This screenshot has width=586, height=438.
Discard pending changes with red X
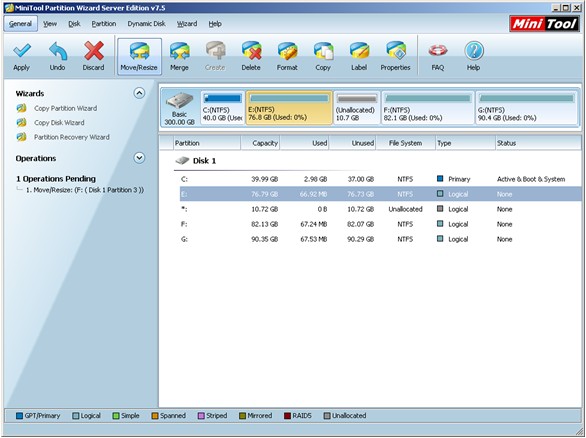(93, 56)
